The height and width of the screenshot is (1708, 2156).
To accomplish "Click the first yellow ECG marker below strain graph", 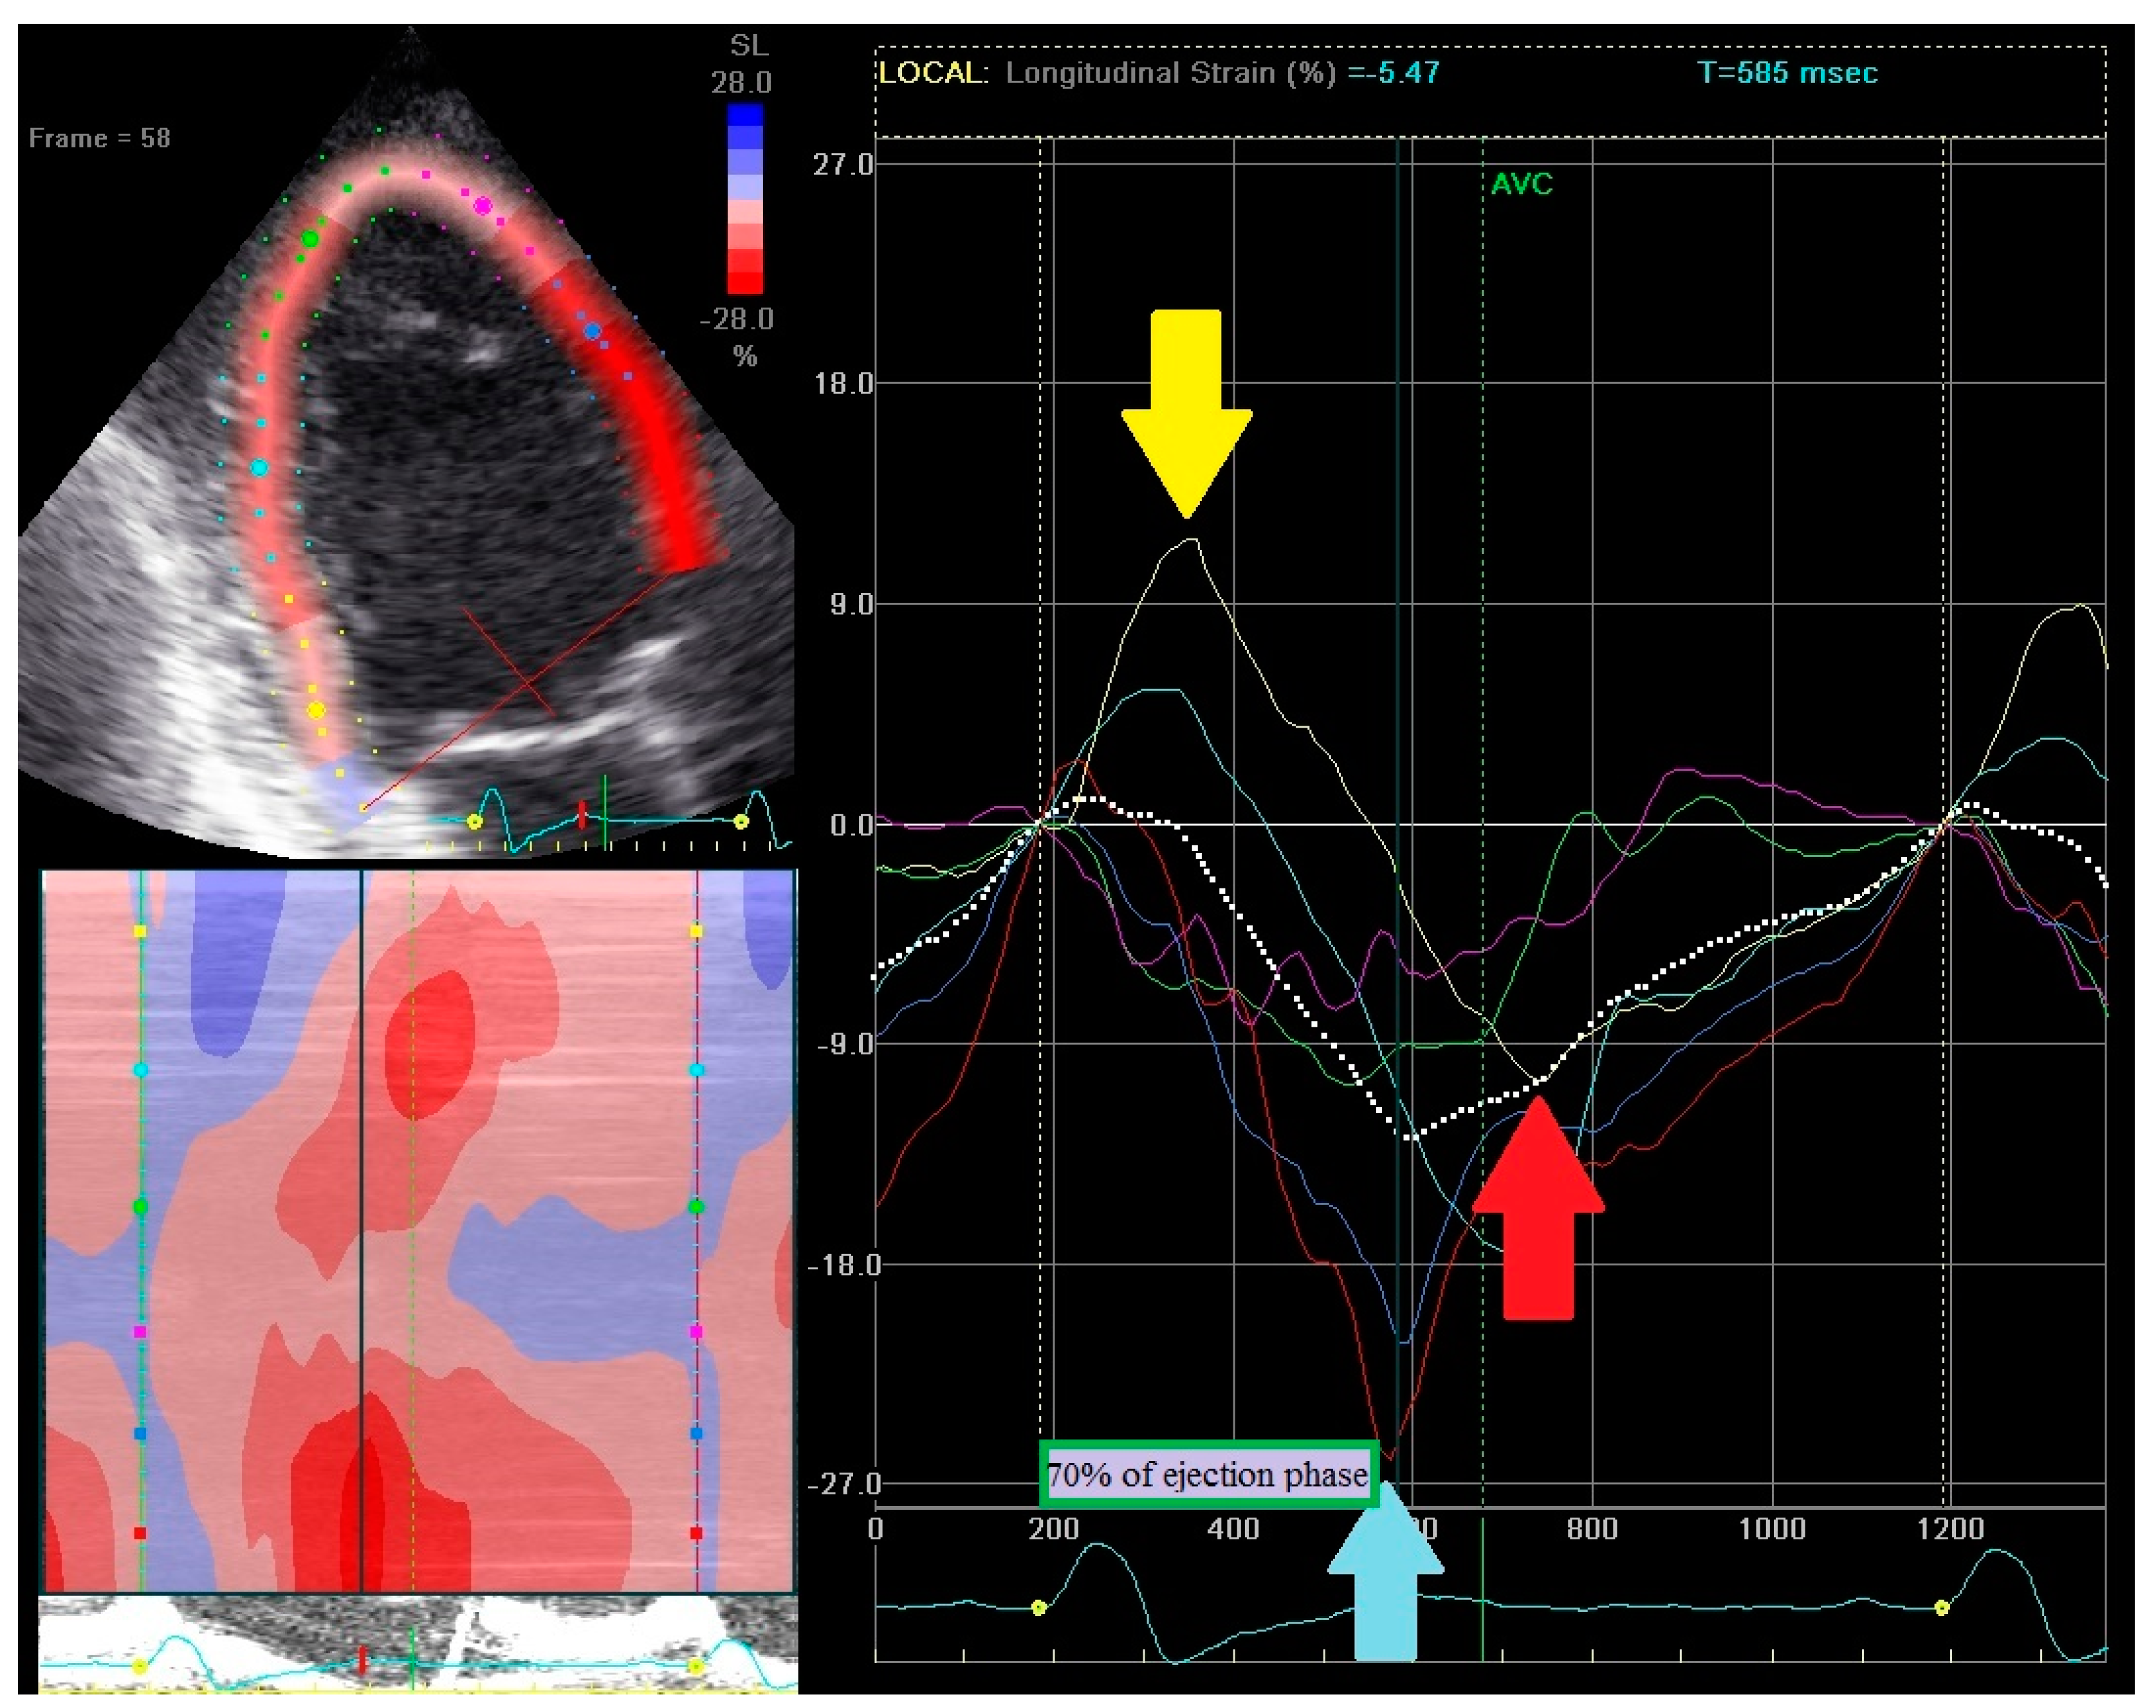I will 1039,1608.
